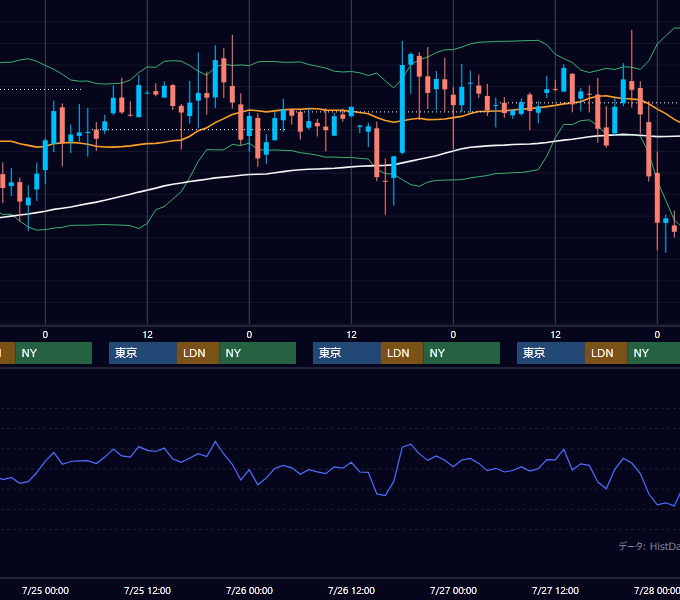This screenshot has width=680, height=600.
Task: Select the LDN session block on 7/26
Action: click(x=402, y=353)
